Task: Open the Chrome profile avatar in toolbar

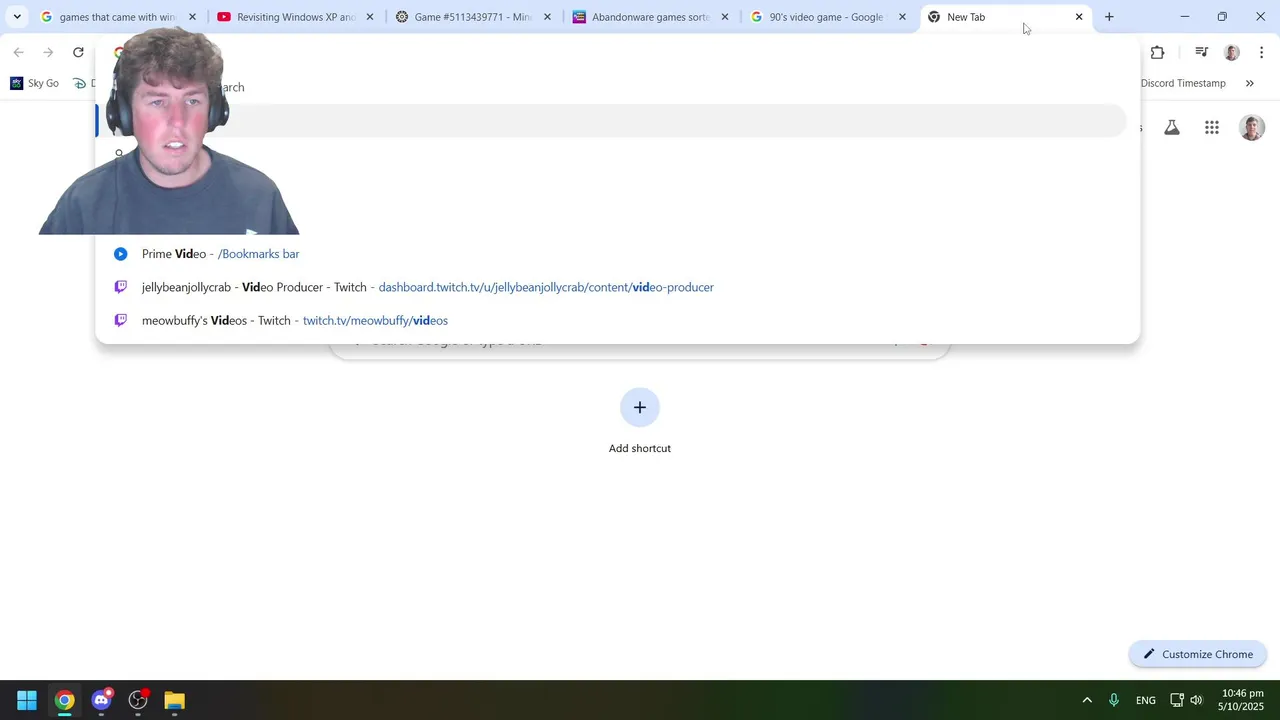Action: [1232, 52]
